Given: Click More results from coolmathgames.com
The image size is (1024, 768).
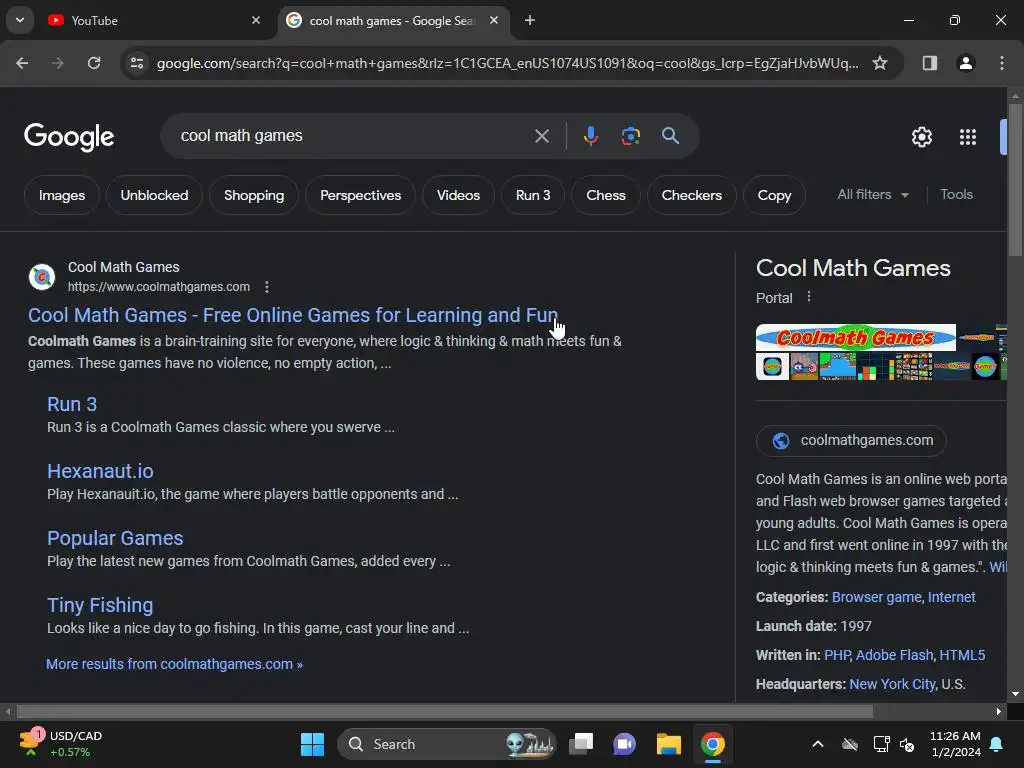Looking at the screenshot, I should [174, 664].
